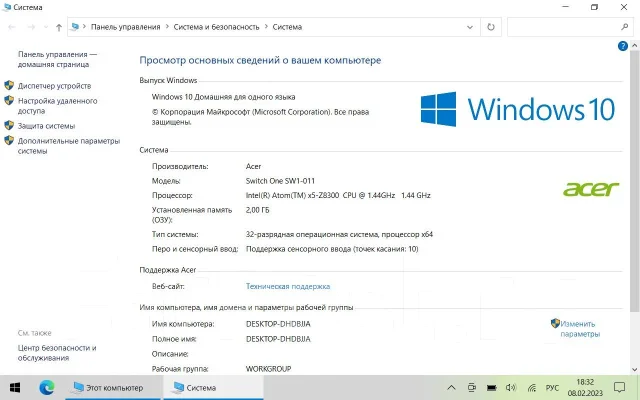Expand chevron after Панель управления breadcrumb
Image resolution: width=640 pixels, height=400 pixels.
click(167, 27)
